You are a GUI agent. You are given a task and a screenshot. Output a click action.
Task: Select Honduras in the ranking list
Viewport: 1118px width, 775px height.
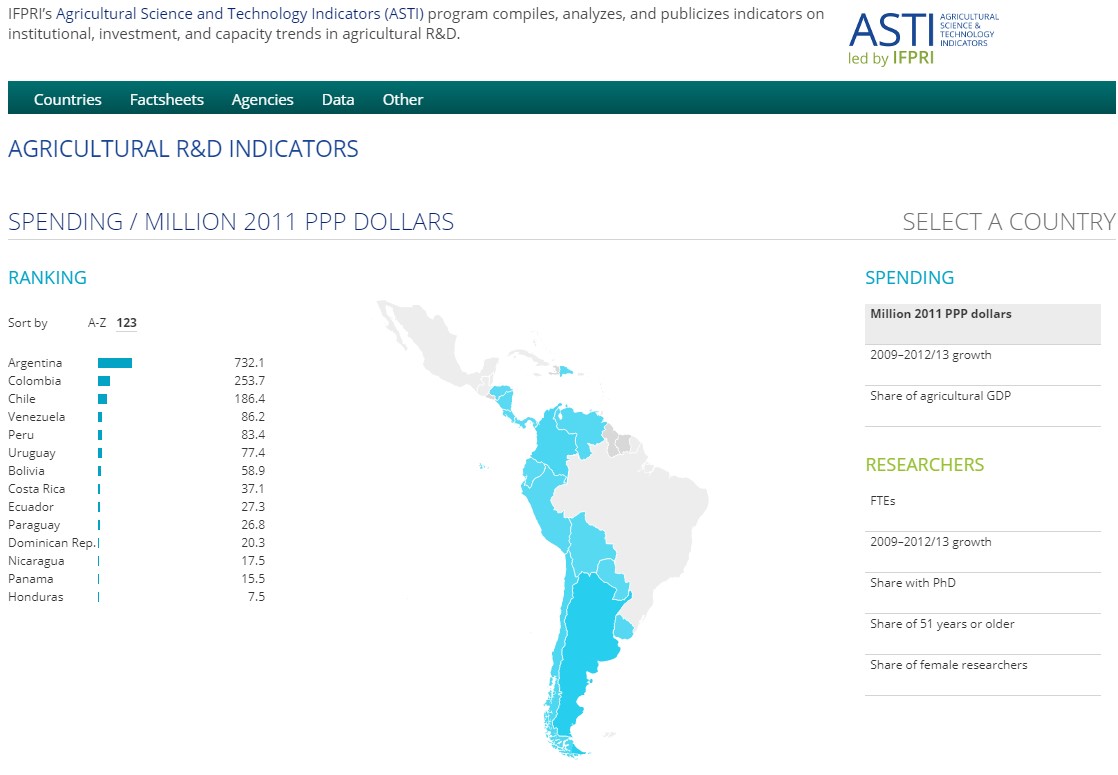[35, 597]
